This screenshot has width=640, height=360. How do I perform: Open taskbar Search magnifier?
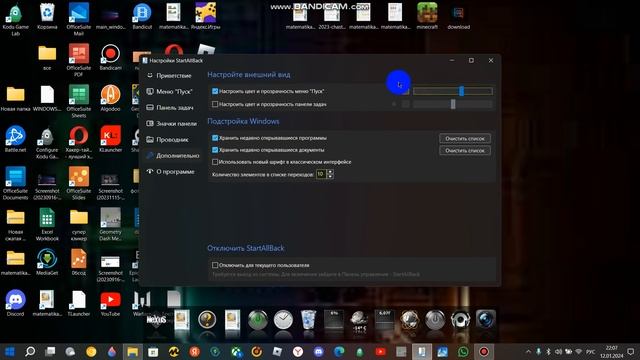30,352
